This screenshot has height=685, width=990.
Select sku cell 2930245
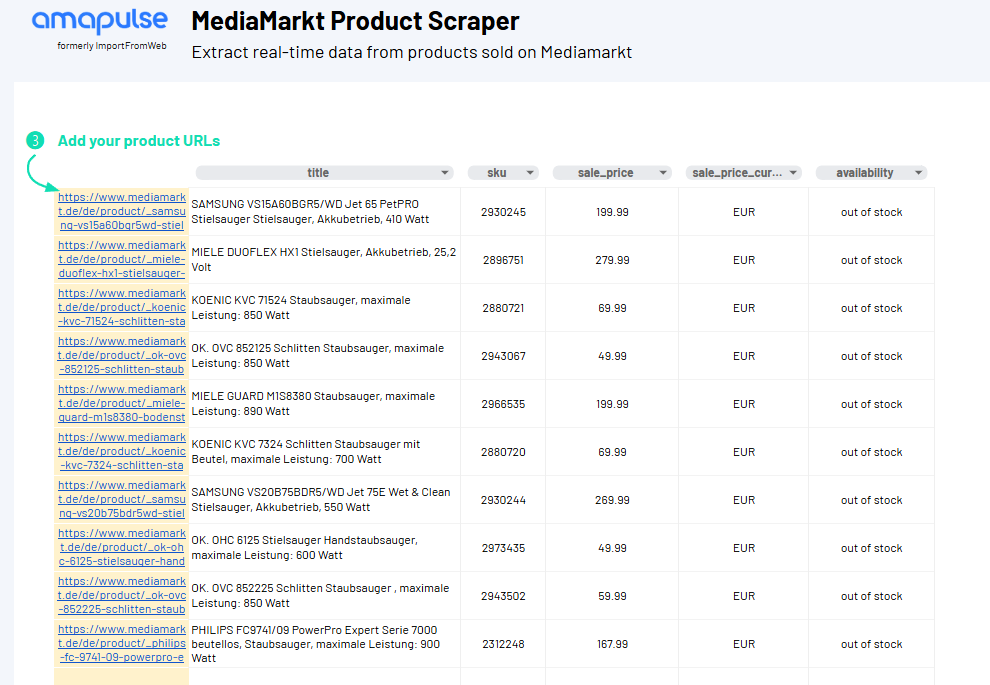click(503, 212)
